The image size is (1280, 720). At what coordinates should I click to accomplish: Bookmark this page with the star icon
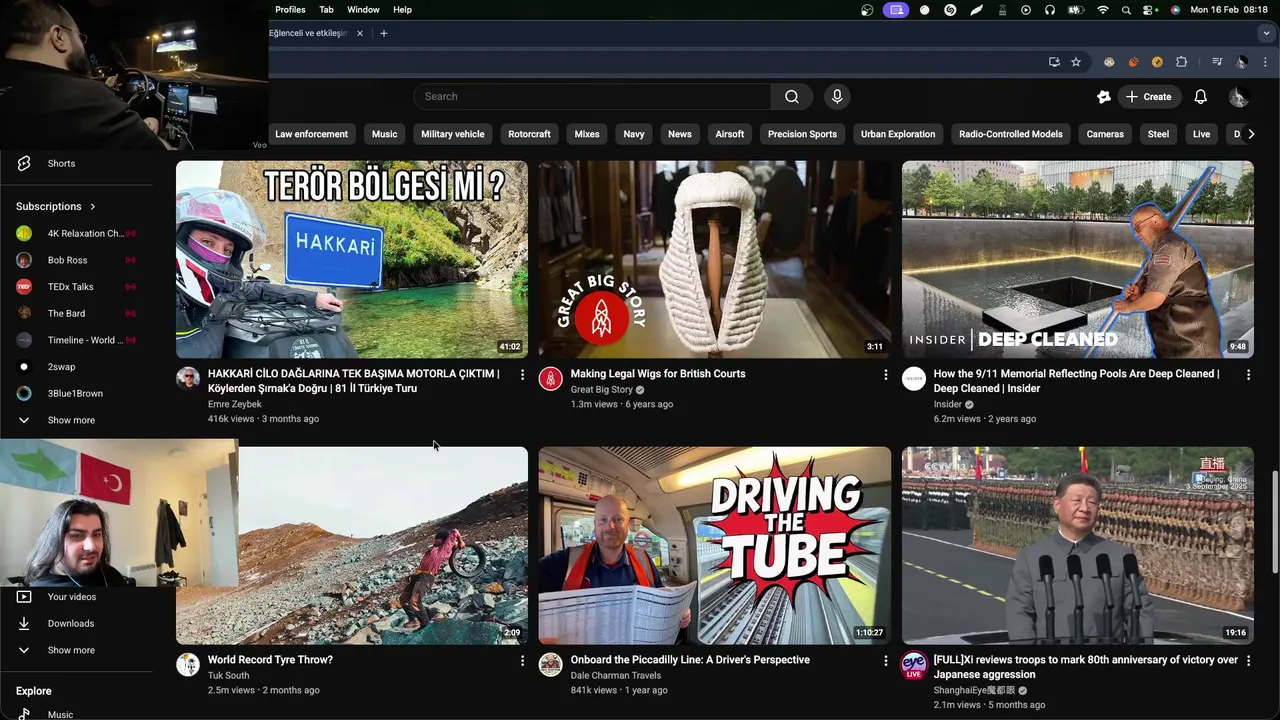coord(1076,62)
